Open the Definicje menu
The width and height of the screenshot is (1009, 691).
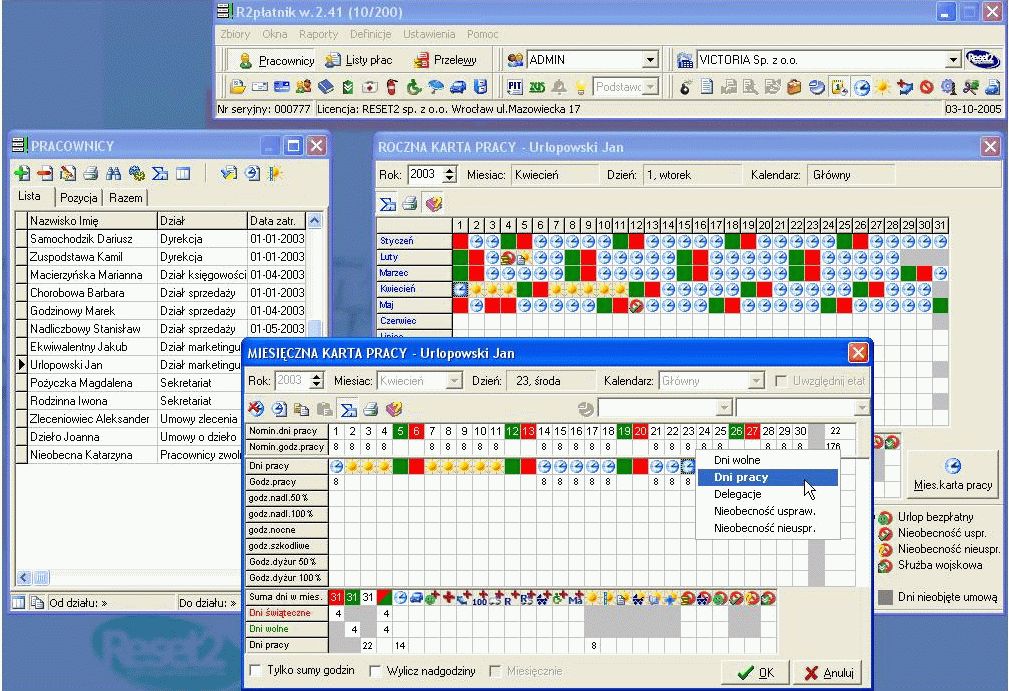tap(371, 34)
